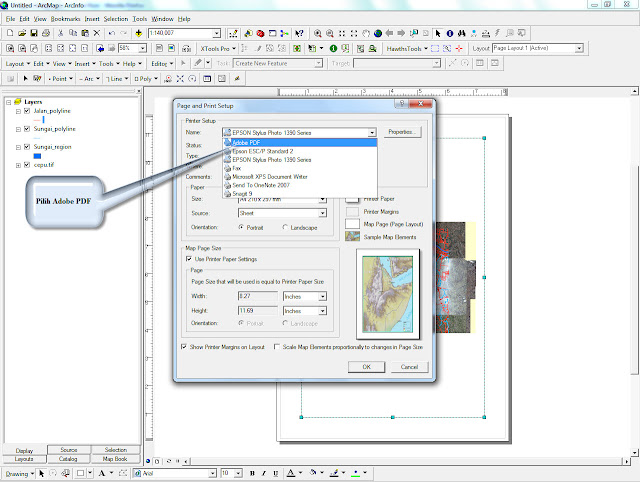
Task: Click the vertical scrollbar of layout view
Action: coord(634,272)
